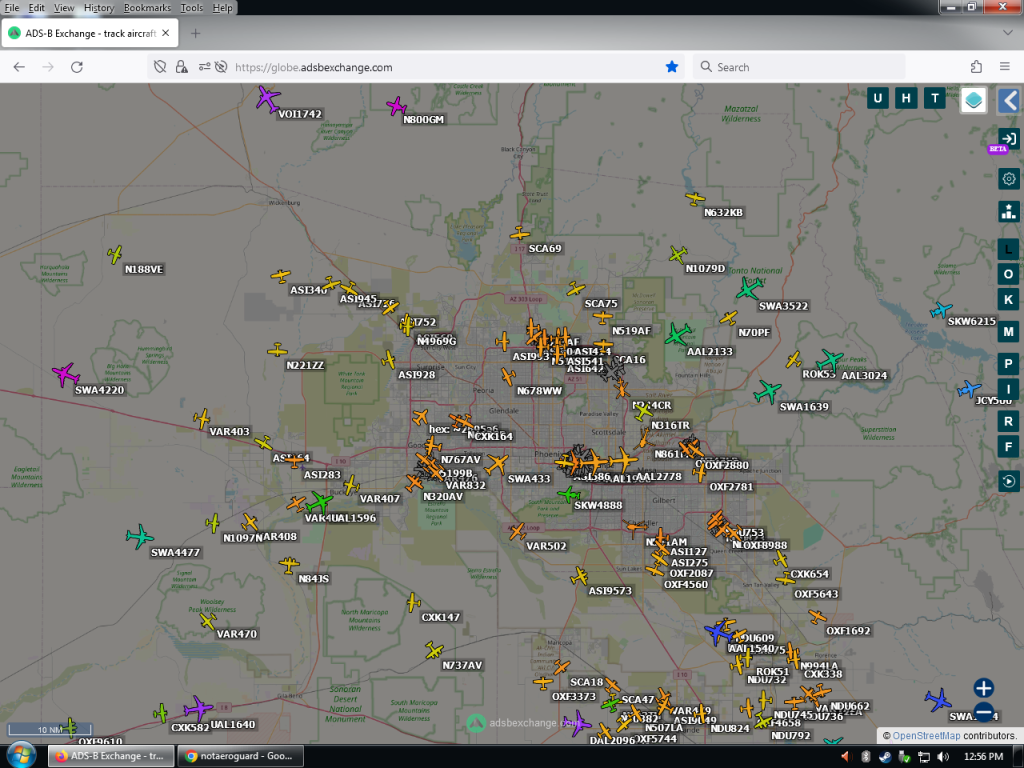The height and width of the screenshot is (768, 1024).
Task: Click the login arrow BETA icon
Action: [1008, 139]
